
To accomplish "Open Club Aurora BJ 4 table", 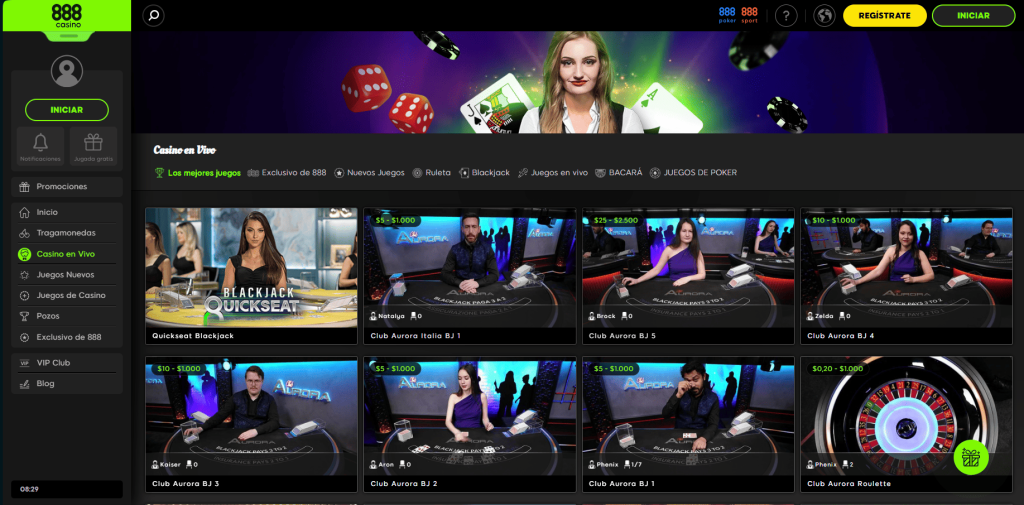I will [906, 276].
